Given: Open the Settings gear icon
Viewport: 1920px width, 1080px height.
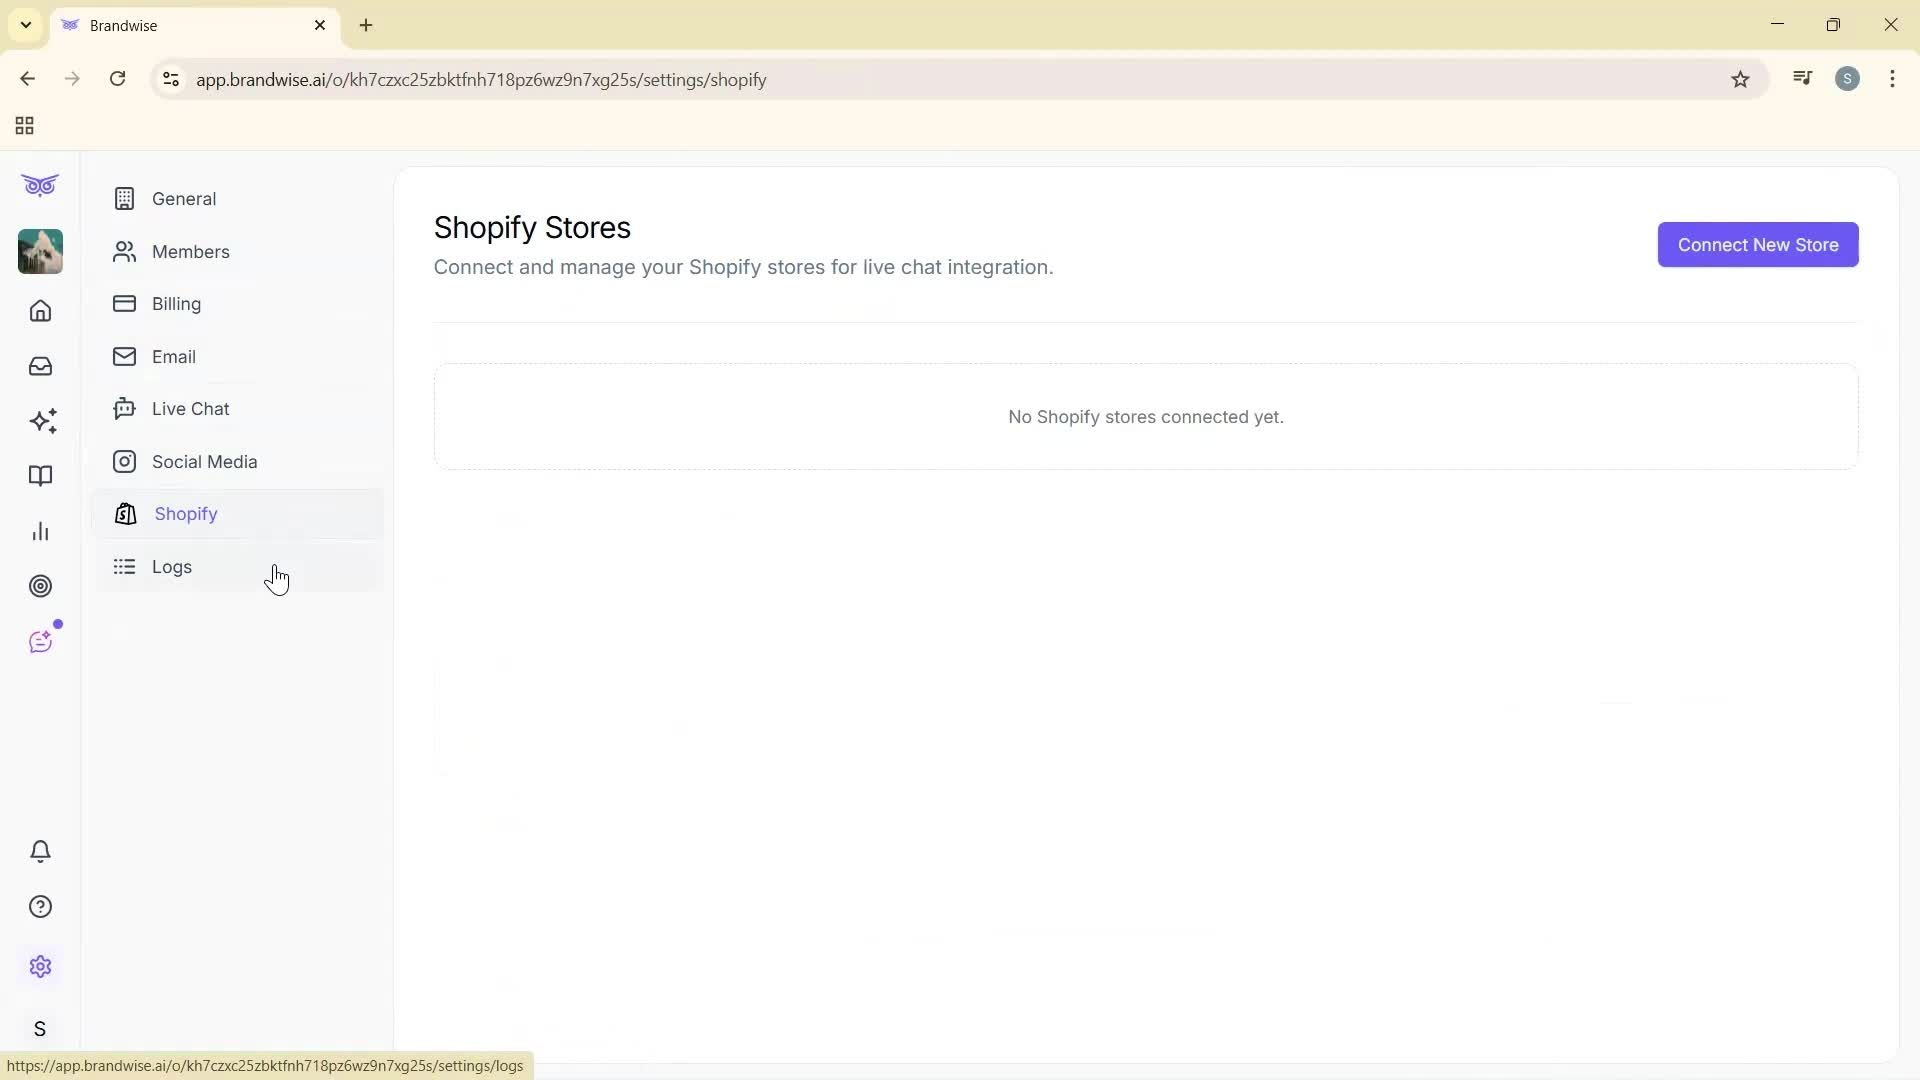Looking at the screenshot, I should click(x=40, y=966).
